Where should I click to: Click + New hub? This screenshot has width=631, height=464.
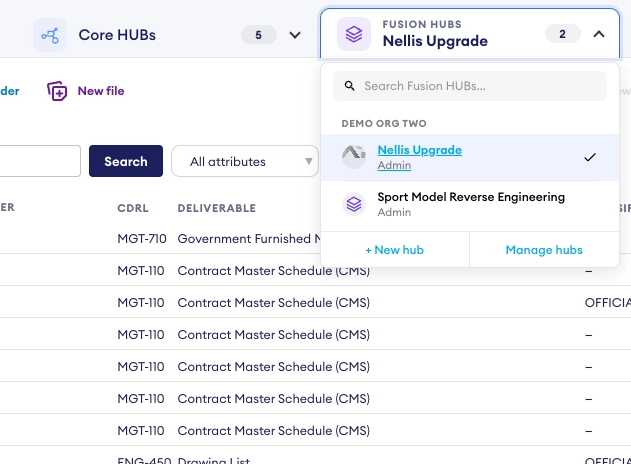point(394,250)
